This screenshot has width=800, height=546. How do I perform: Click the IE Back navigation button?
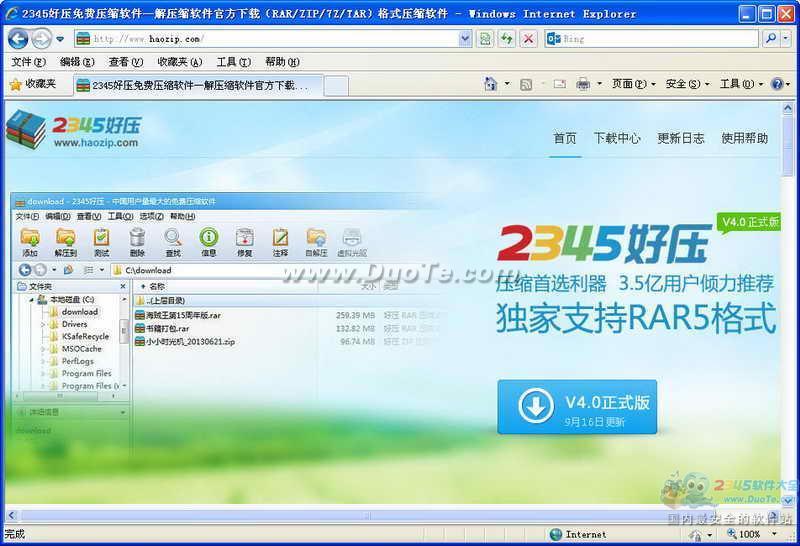coord(18,38)
